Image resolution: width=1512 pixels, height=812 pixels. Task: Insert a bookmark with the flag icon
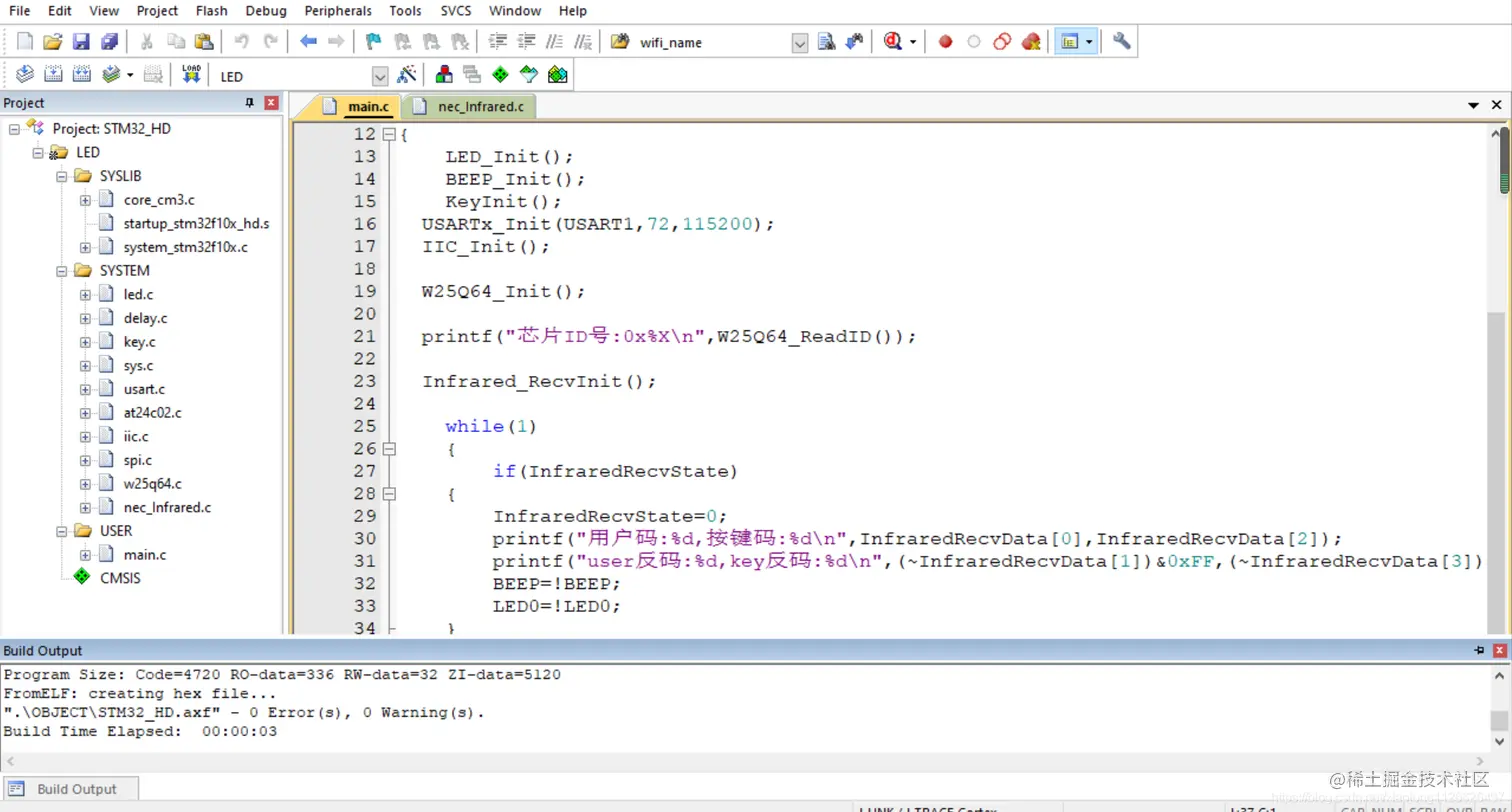point(374,42)
